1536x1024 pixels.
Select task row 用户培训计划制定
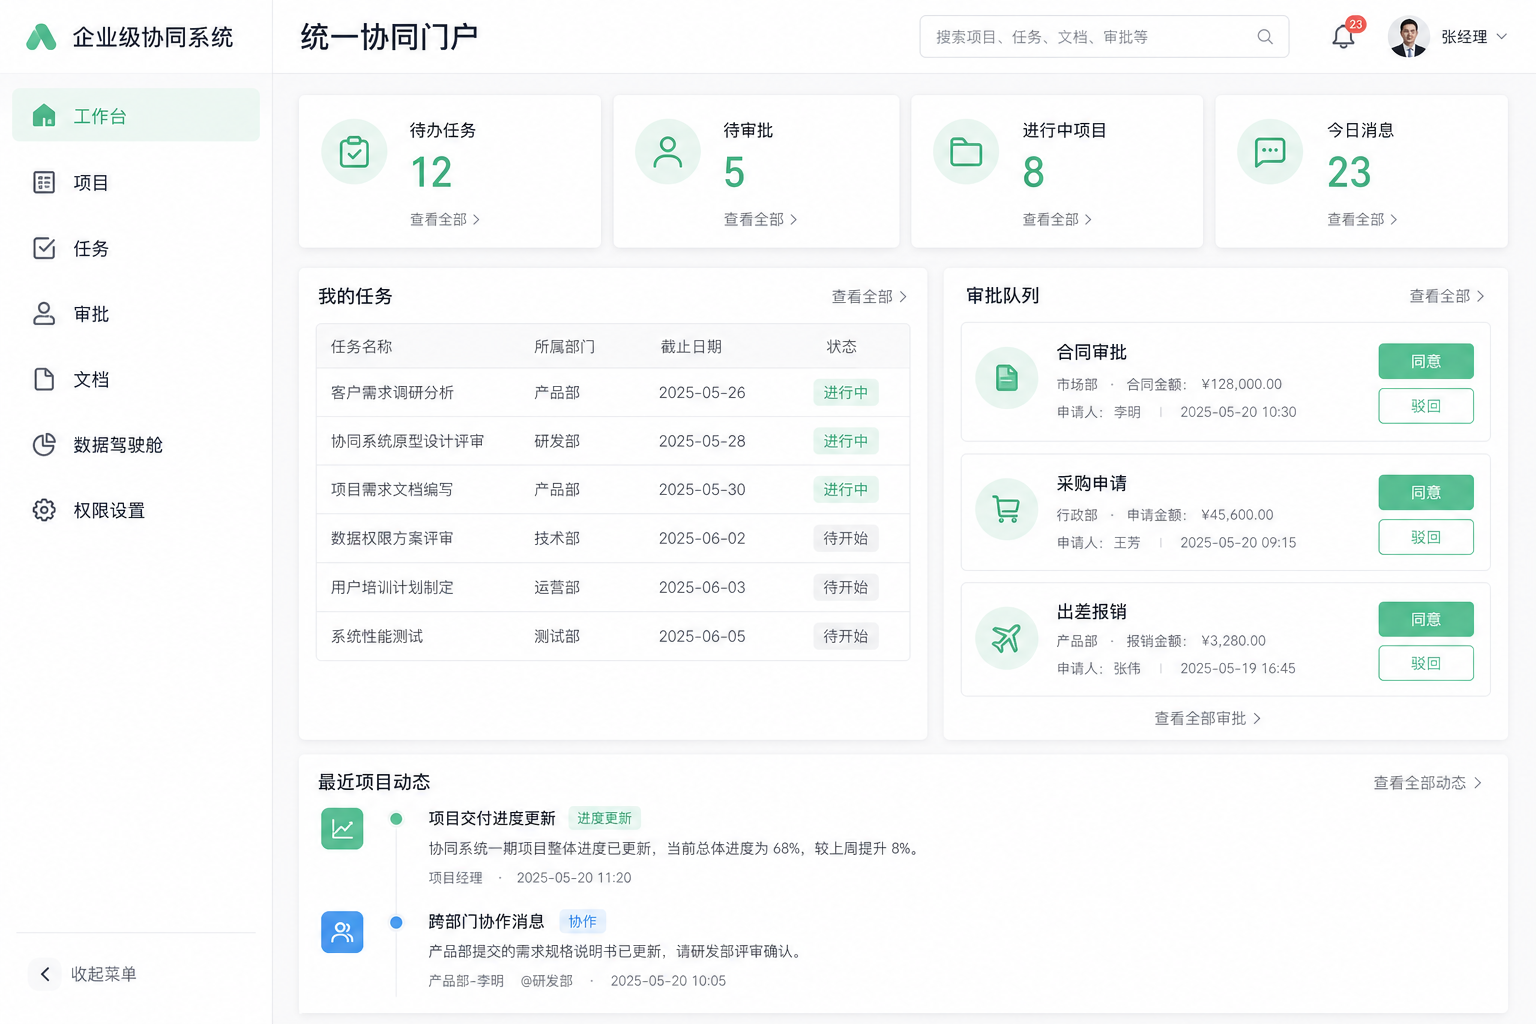coord(613,587)
